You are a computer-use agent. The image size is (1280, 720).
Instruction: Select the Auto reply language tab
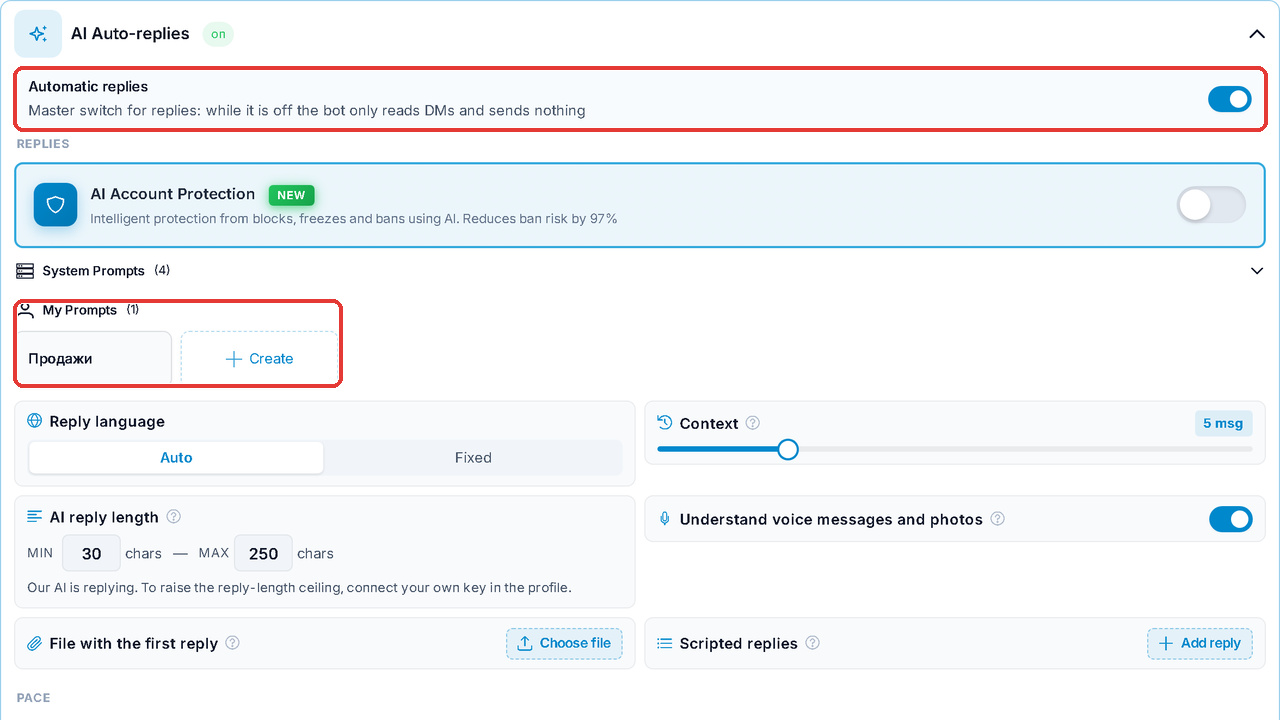(176, 458)
